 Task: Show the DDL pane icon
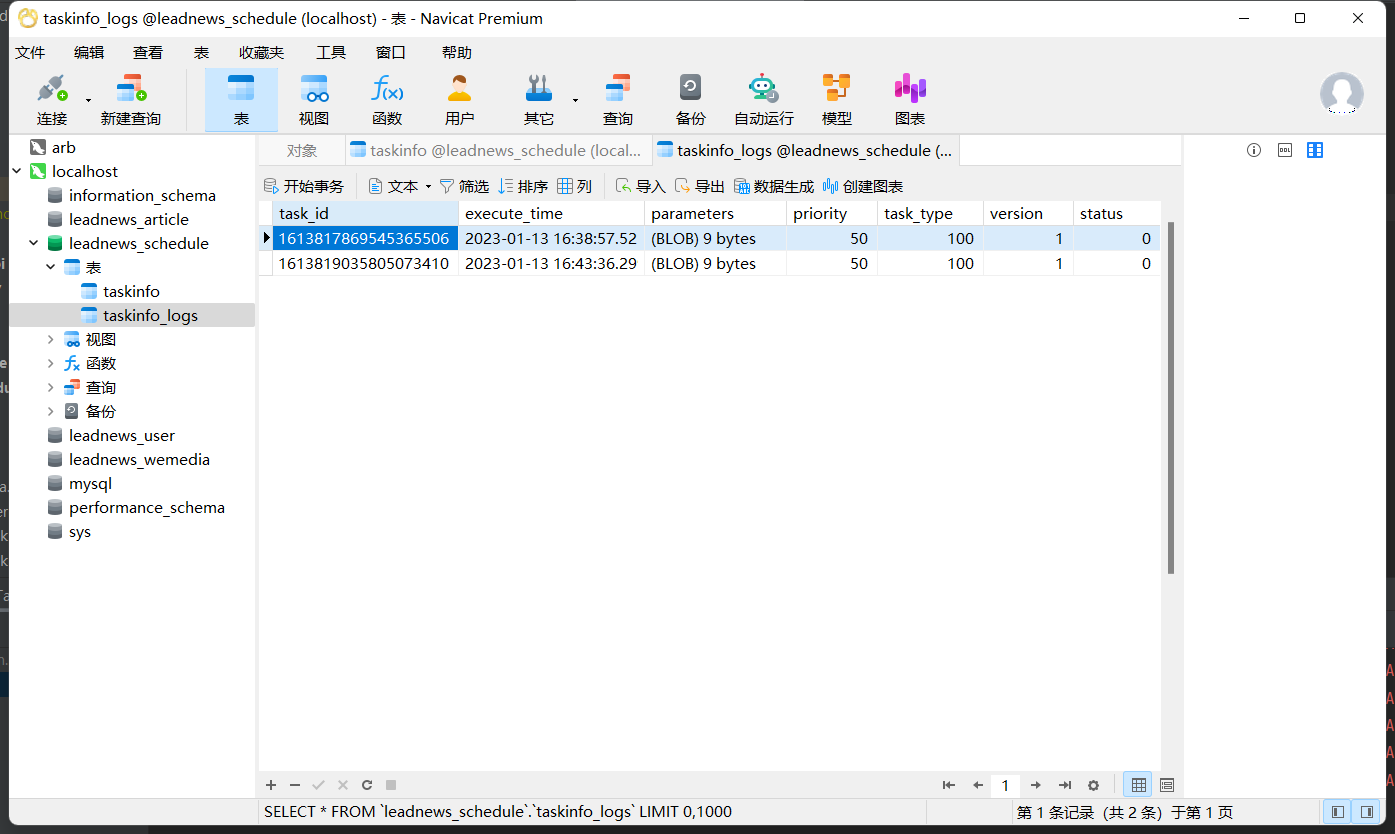(x=1285, y=150)
